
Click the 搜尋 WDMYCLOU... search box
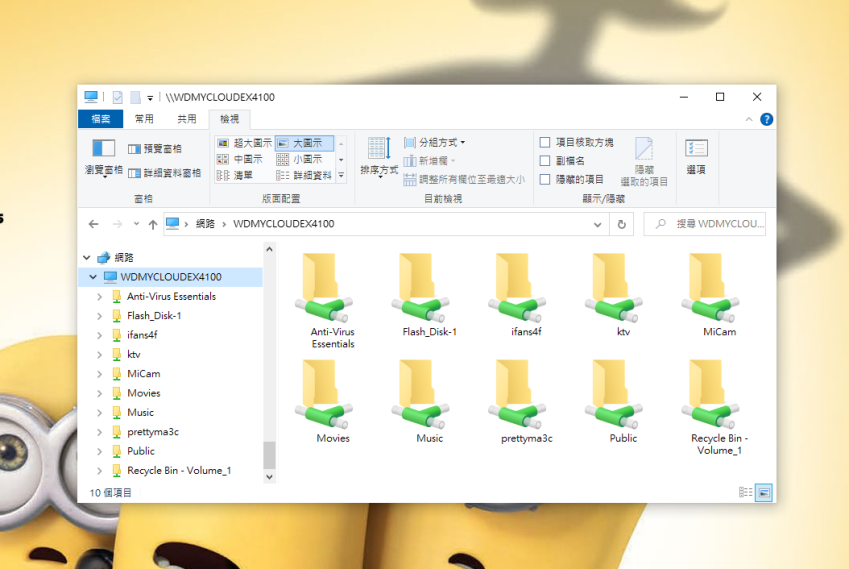(x=704, y=224)
